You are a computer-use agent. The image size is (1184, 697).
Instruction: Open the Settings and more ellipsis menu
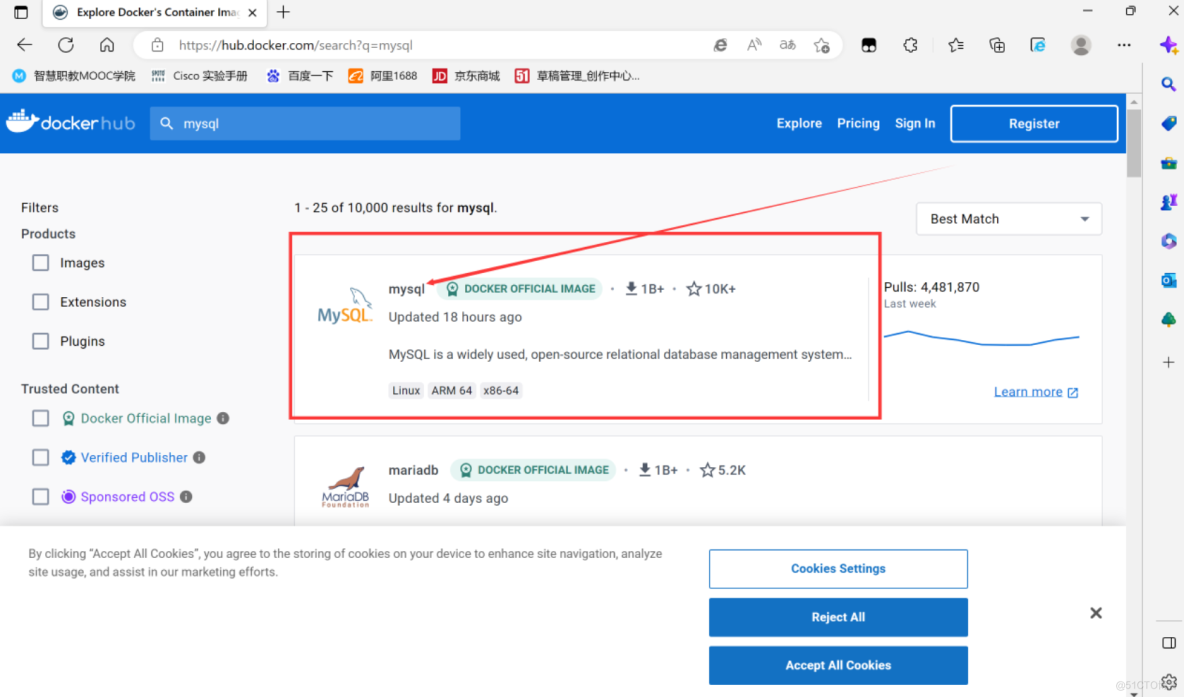[1123, 45]
